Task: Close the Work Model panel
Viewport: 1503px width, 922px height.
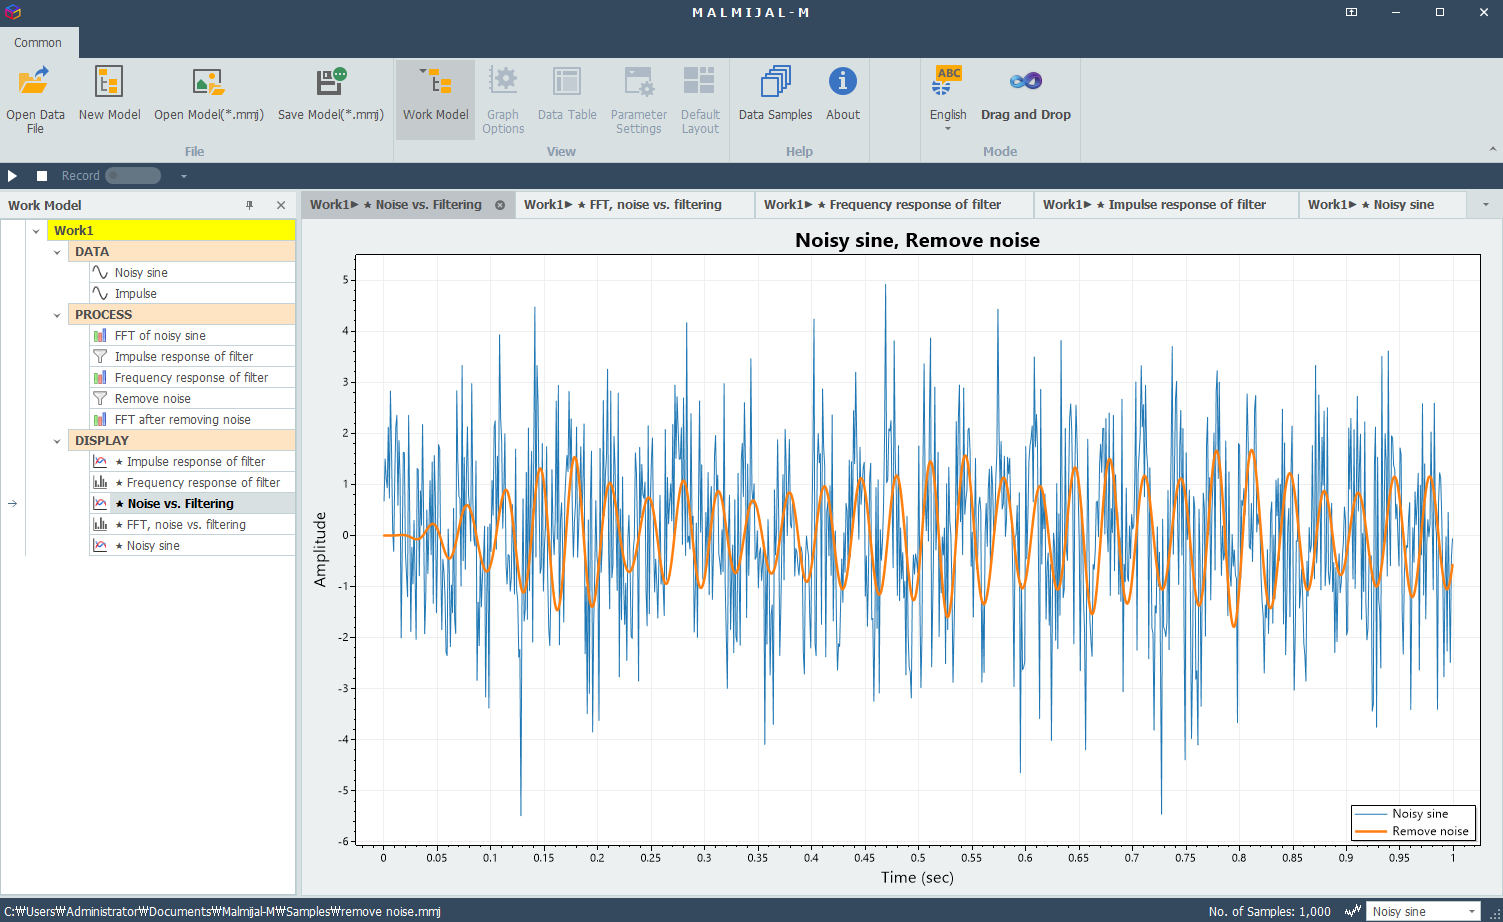Action: [281, 205]
